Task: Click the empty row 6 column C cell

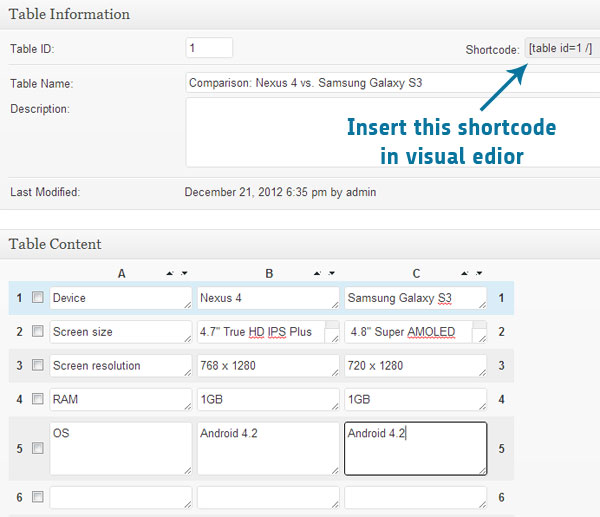Action: (x=416, y=497)
